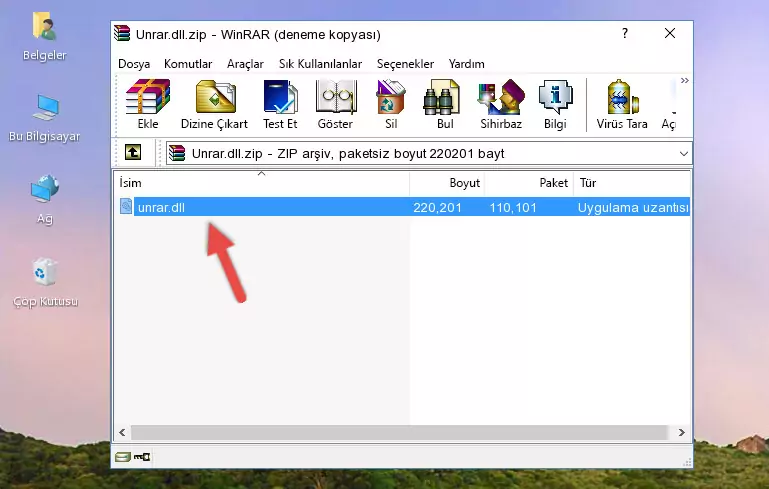This screenshot has width=769, height=489.
Task: Open the Seçenekler menu
Action: 405,64
